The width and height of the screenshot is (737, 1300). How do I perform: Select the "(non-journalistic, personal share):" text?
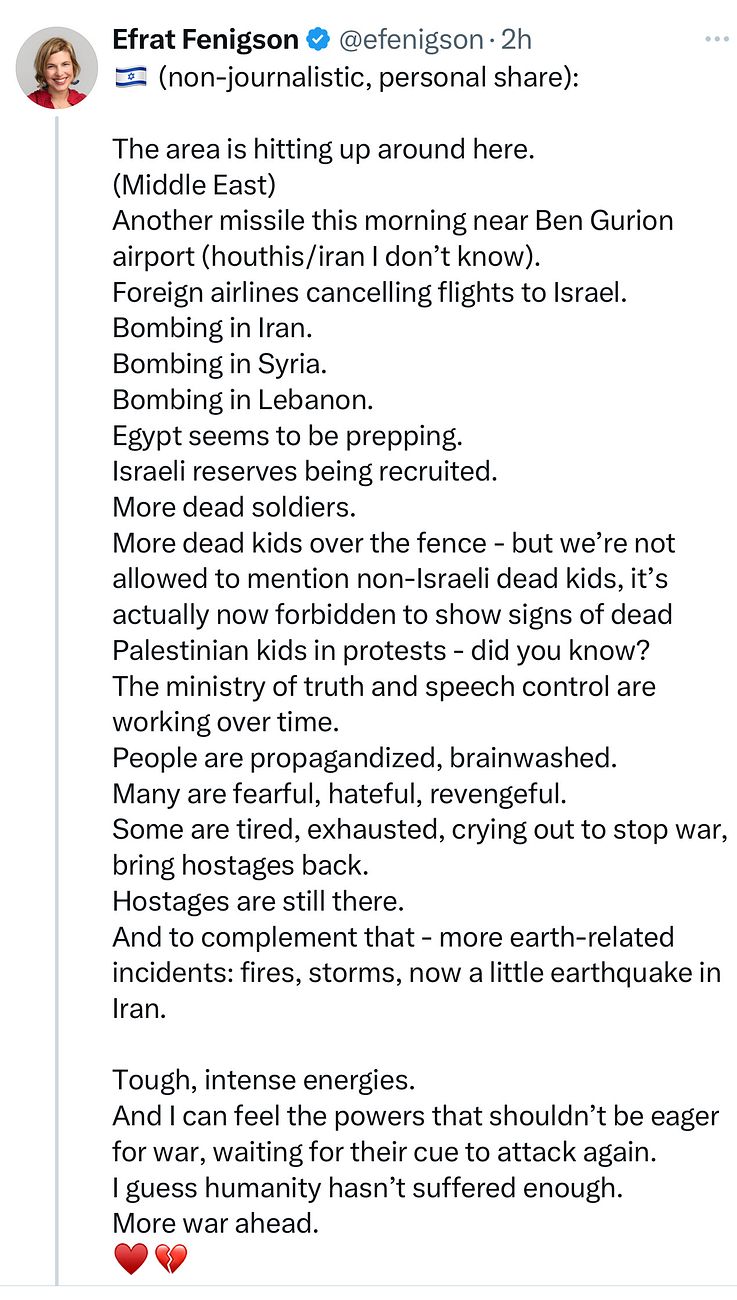368,77
